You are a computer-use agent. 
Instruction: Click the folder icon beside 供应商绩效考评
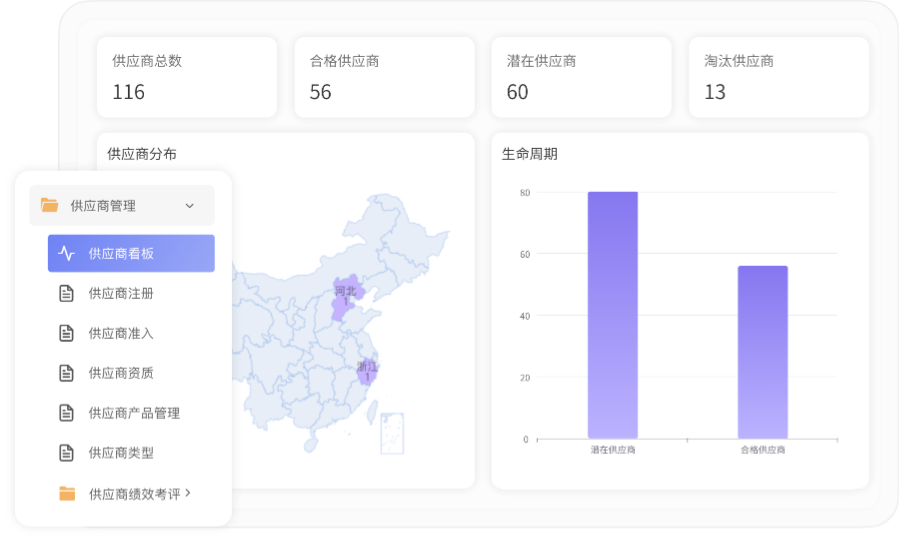point(67,493)
